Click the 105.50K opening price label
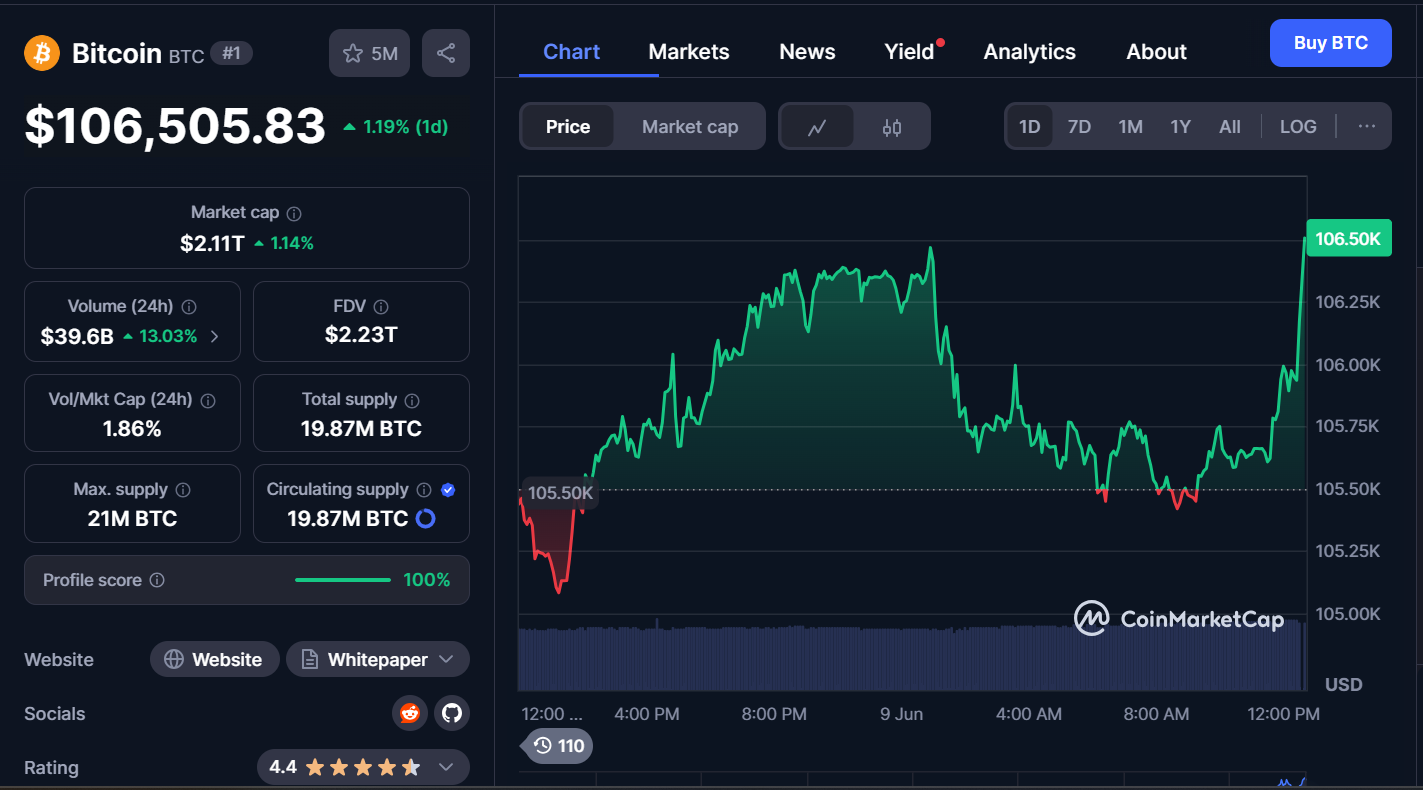This screenshot has height=790, width=1423. 560,493
